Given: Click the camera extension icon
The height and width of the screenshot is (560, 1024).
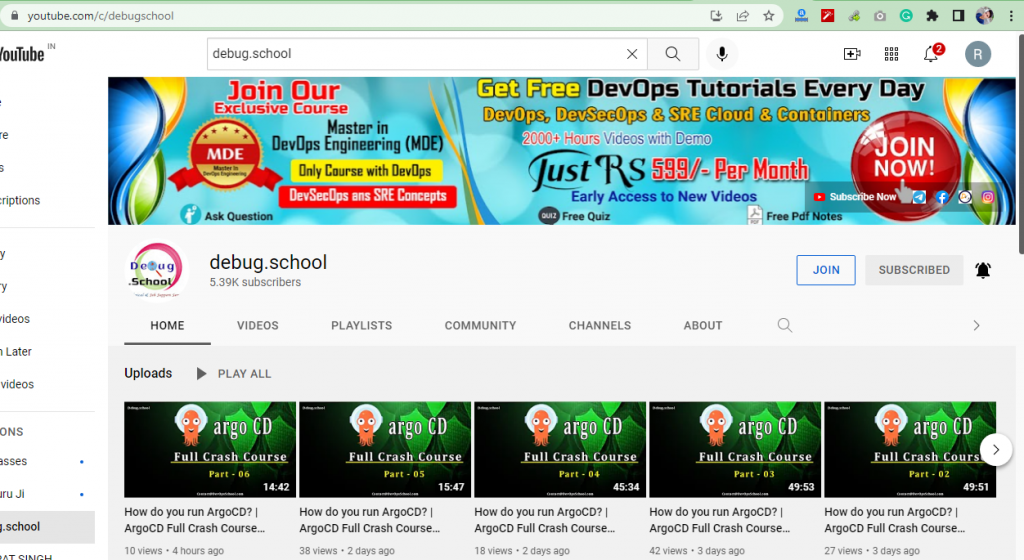Looking at the screenshot, I should pos(880,16).
